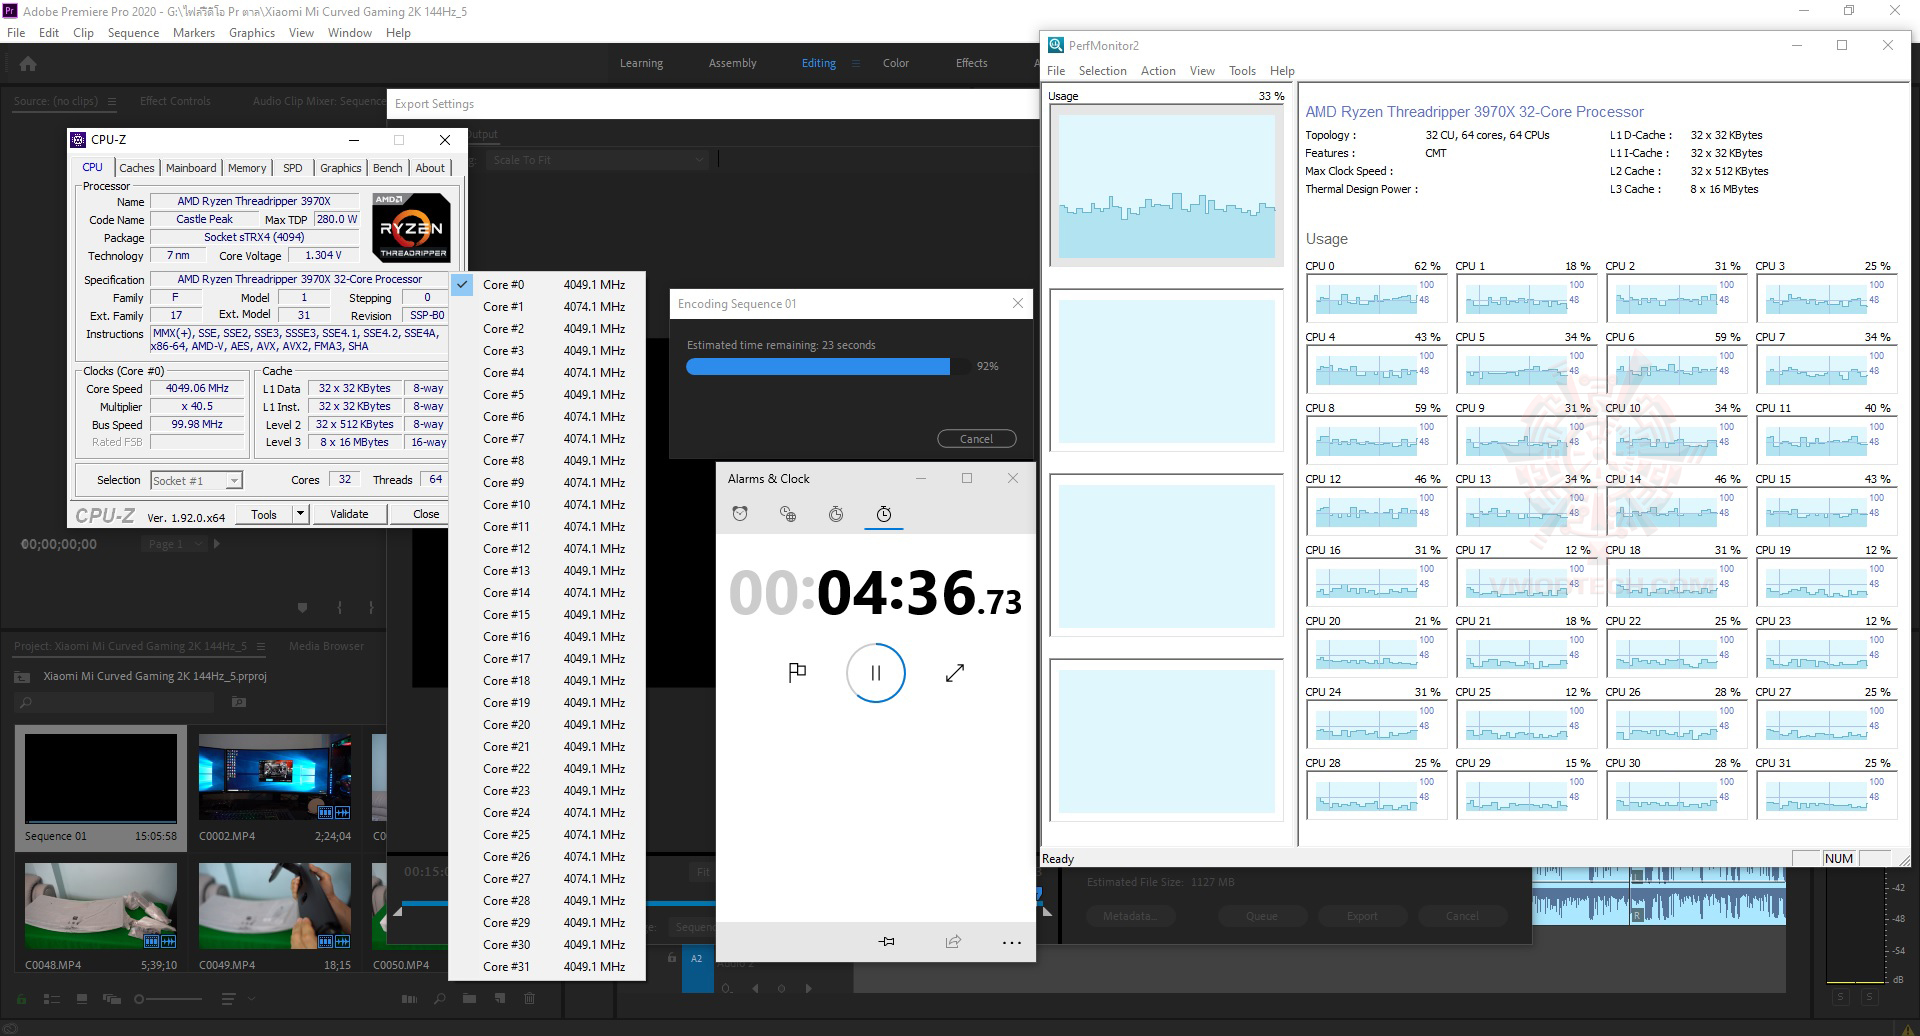Image resolution: width=1920 pixels, height=1036 pixels.
Task: Click the search bin icon beside Project search
Action: pos(239,703)
